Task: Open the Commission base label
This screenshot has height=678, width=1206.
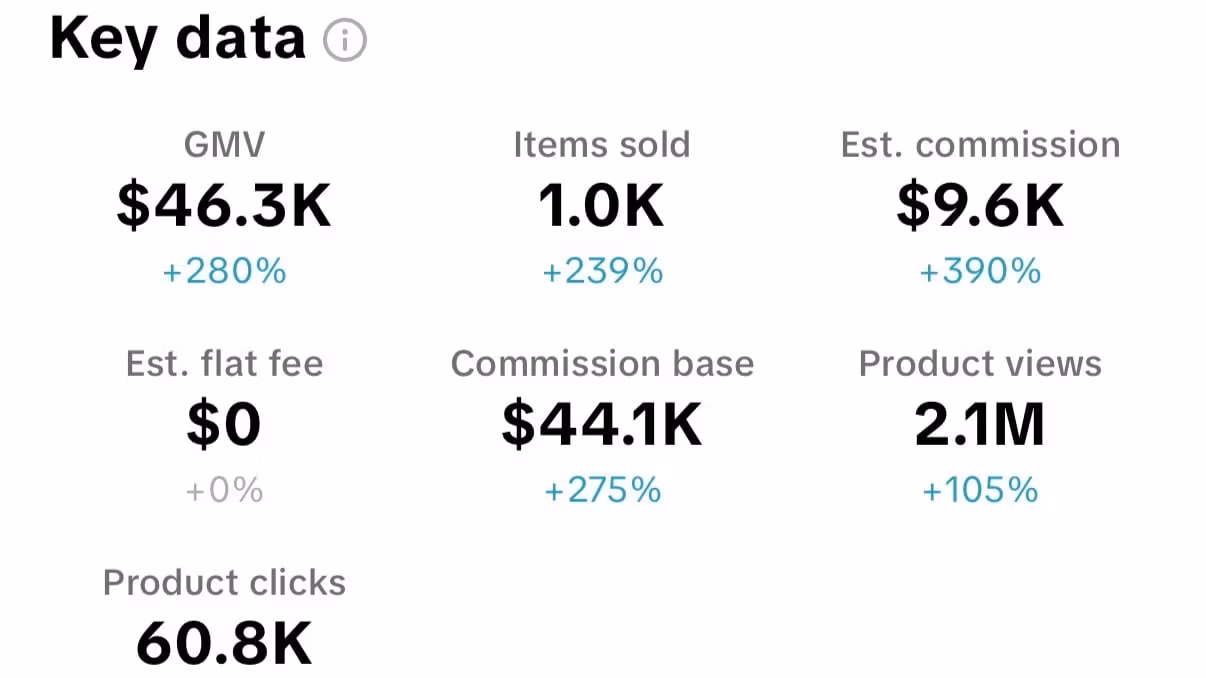Action: coord(602,364)
